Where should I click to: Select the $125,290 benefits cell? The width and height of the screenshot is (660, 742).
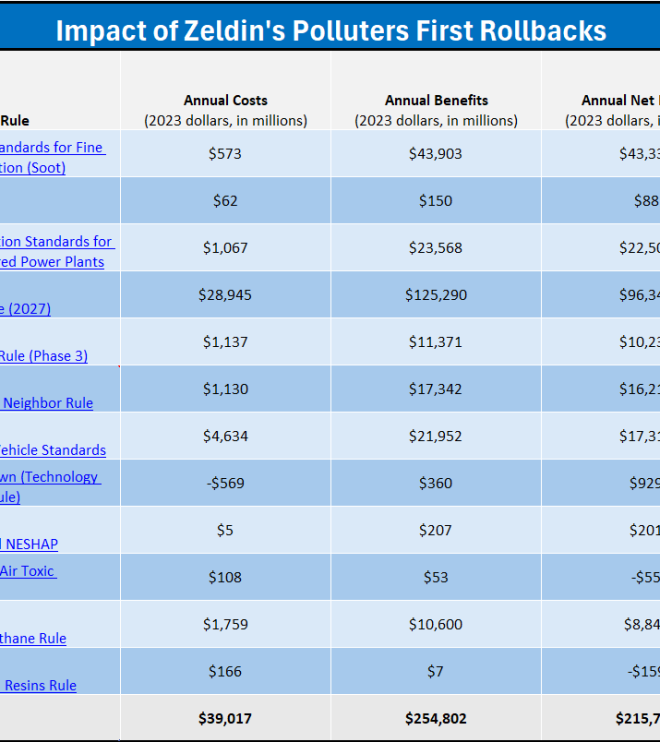(x=436, y=295)
